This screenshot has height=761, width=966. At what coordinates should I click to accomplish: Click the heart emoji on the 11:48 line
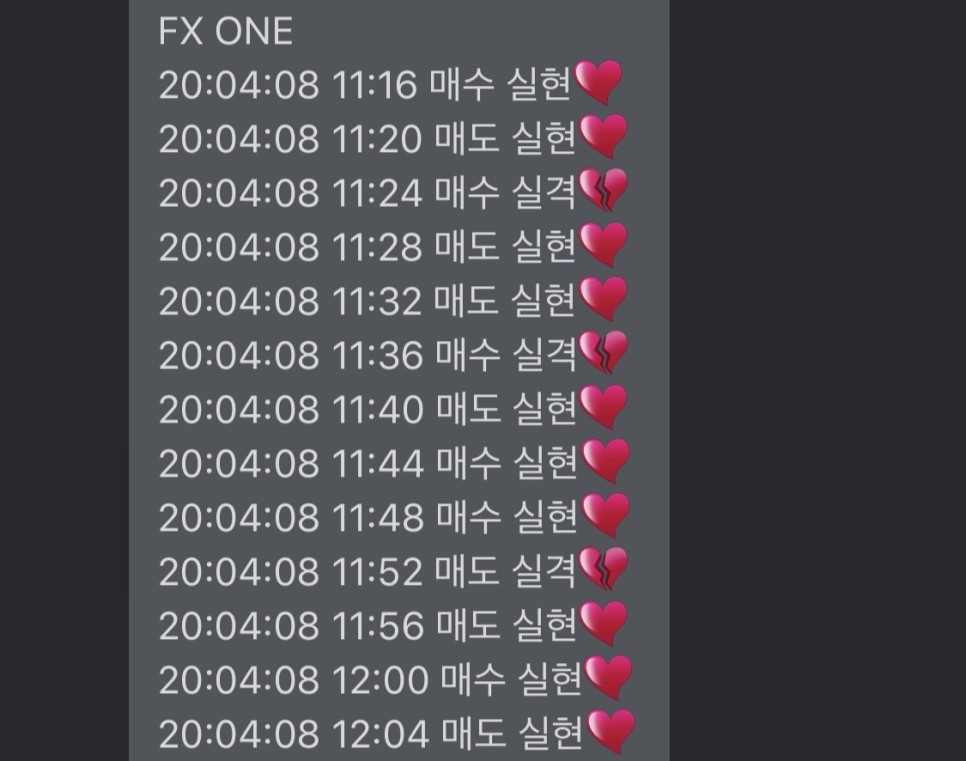(x=606, y=516)
